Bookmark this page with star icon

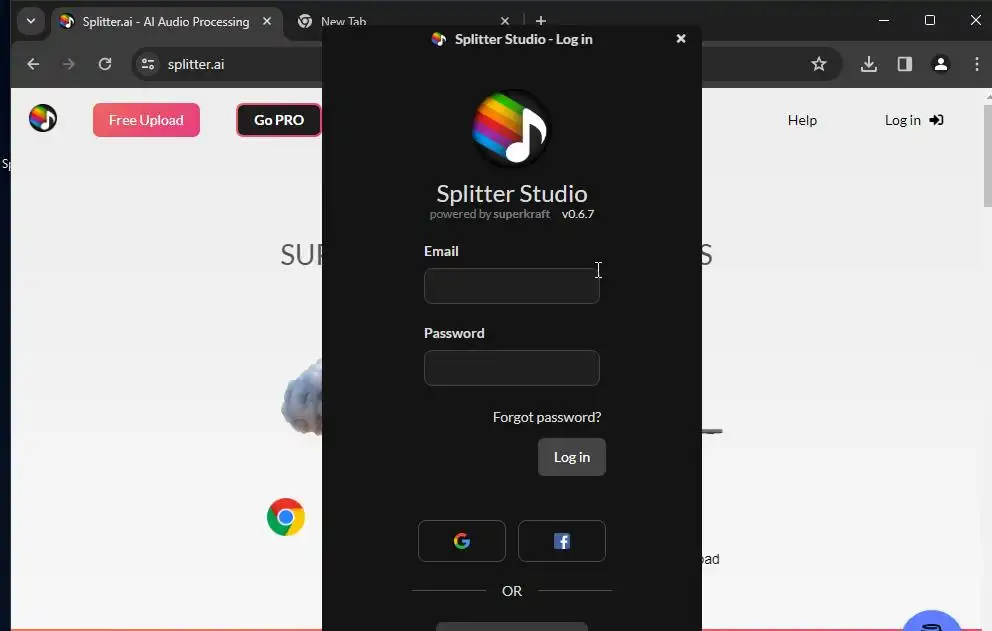coord(819,64)
